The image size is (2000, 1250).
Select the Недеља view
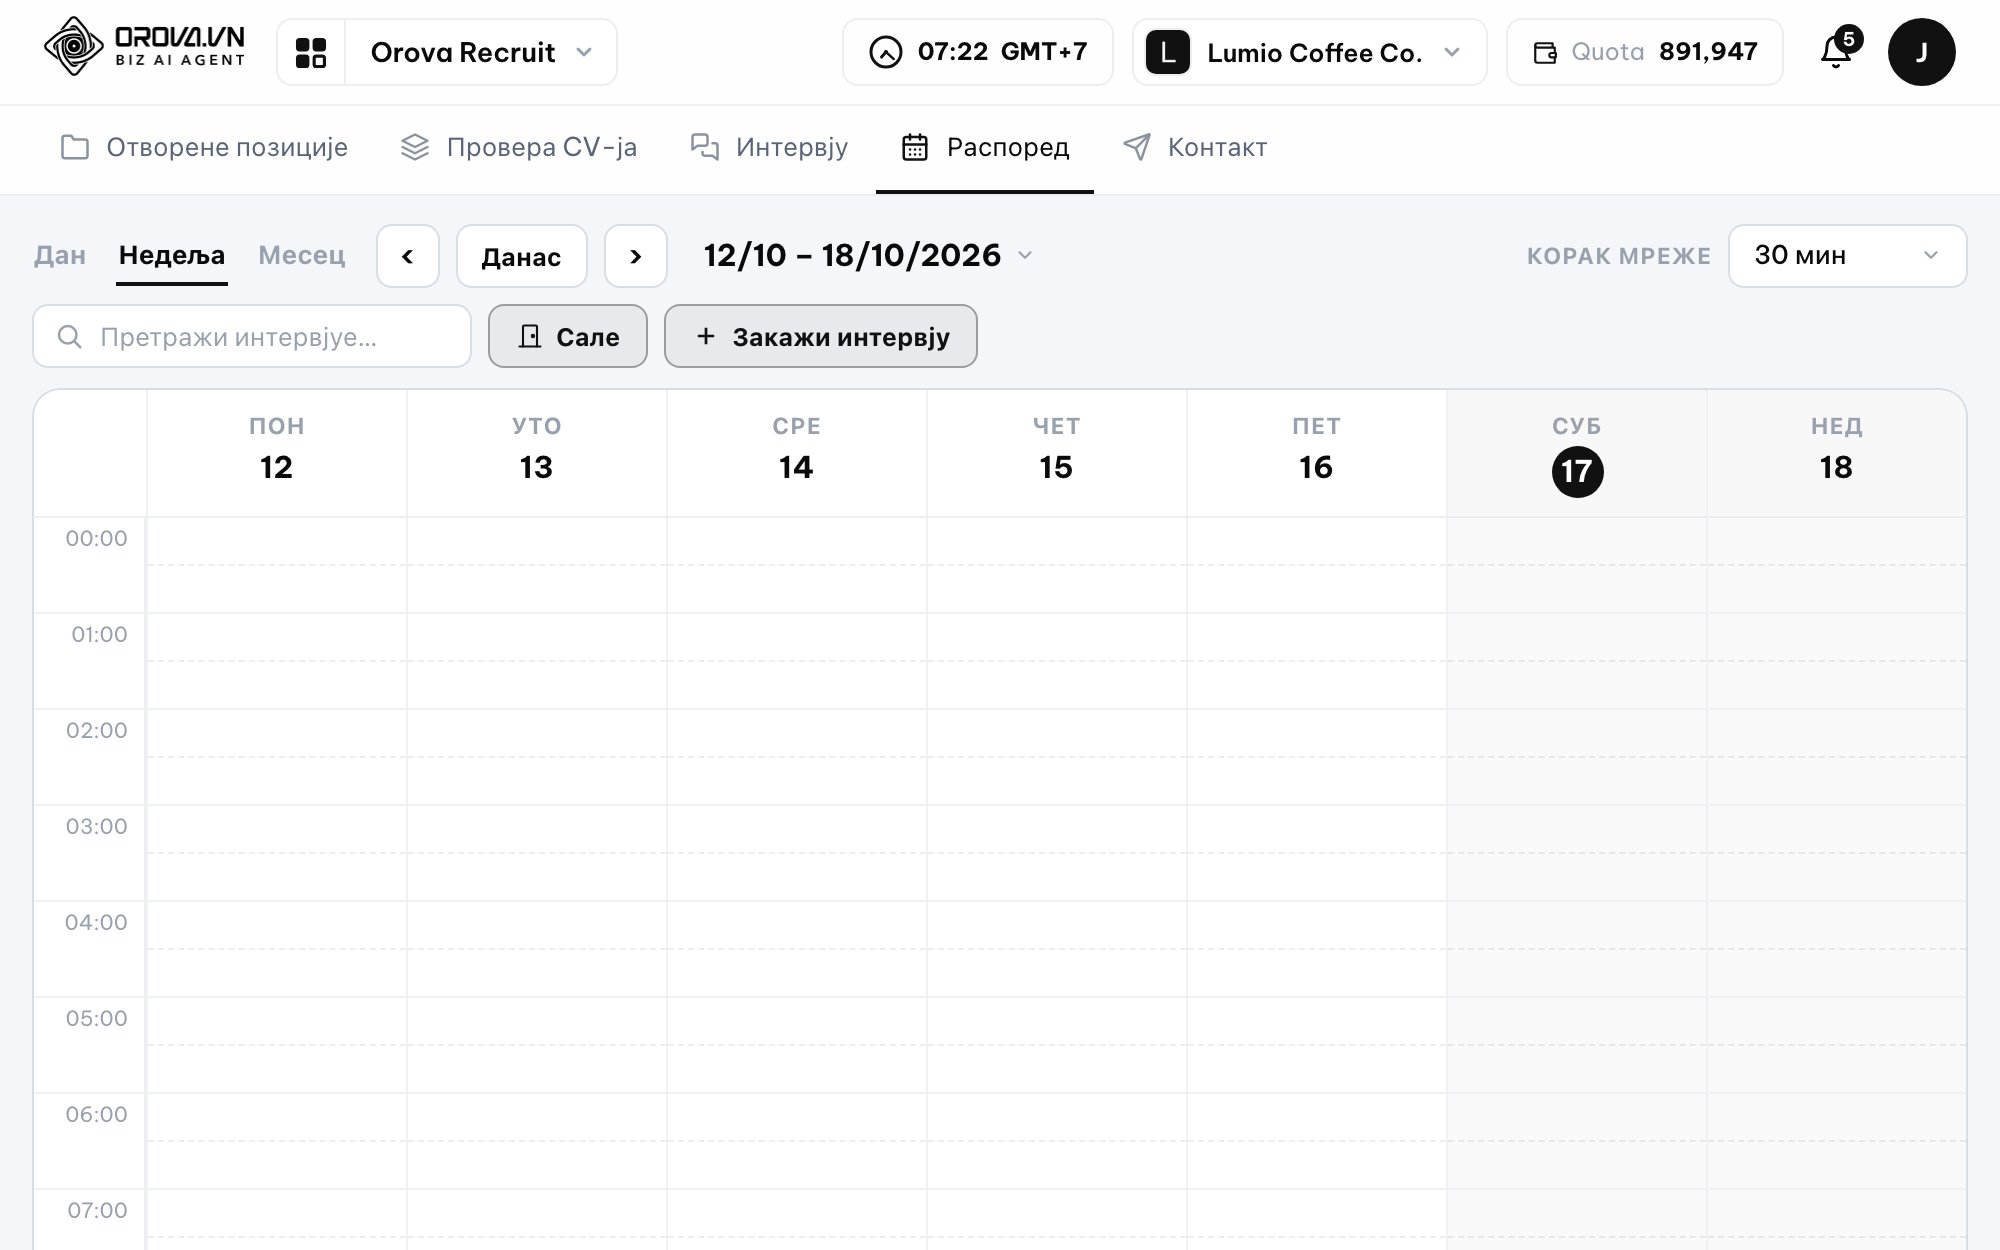tap(172, 255)
